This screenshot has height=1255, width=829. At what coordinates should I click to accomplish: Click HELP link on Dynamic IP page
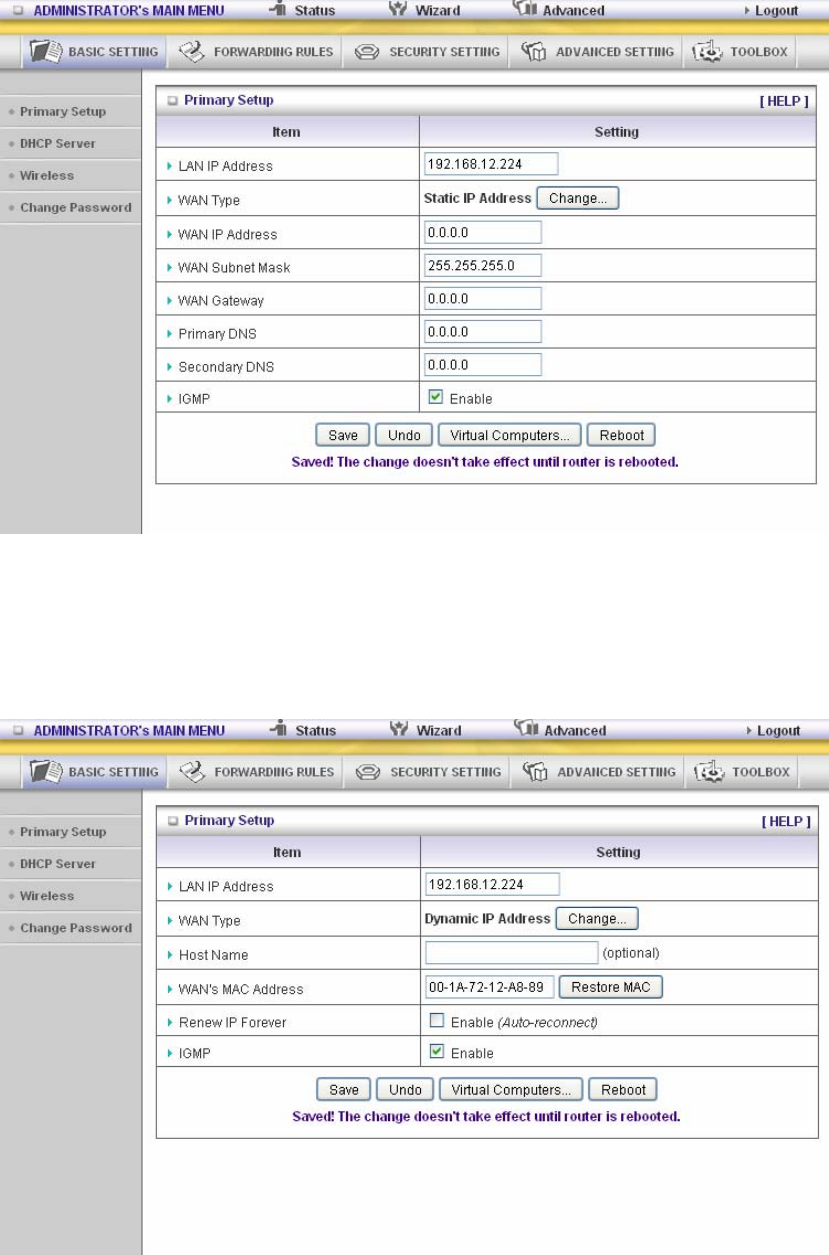click(x=785, y=821)
